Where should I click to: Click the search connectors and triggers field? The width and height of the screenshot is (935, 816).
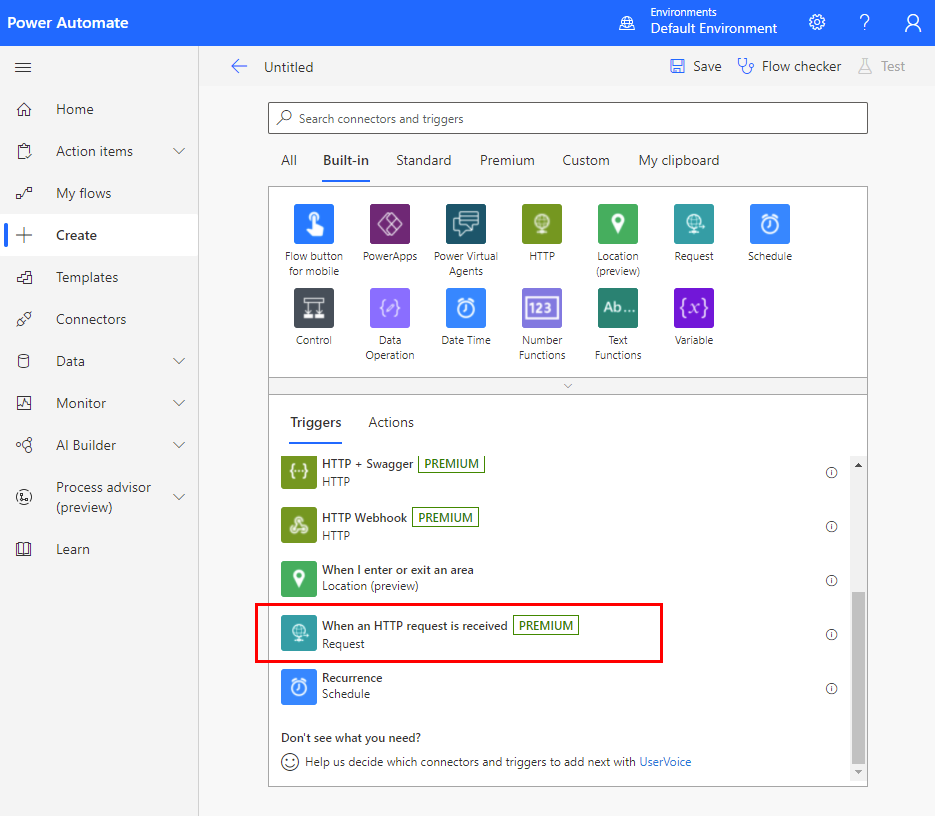[568, 118]
